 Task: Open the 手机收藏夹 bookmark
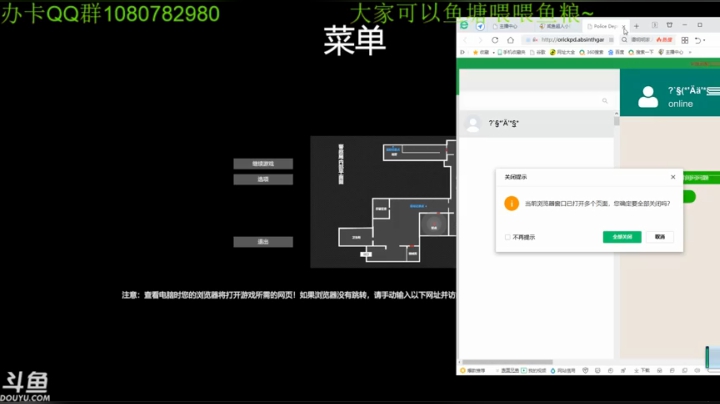(x=511, y=52)
